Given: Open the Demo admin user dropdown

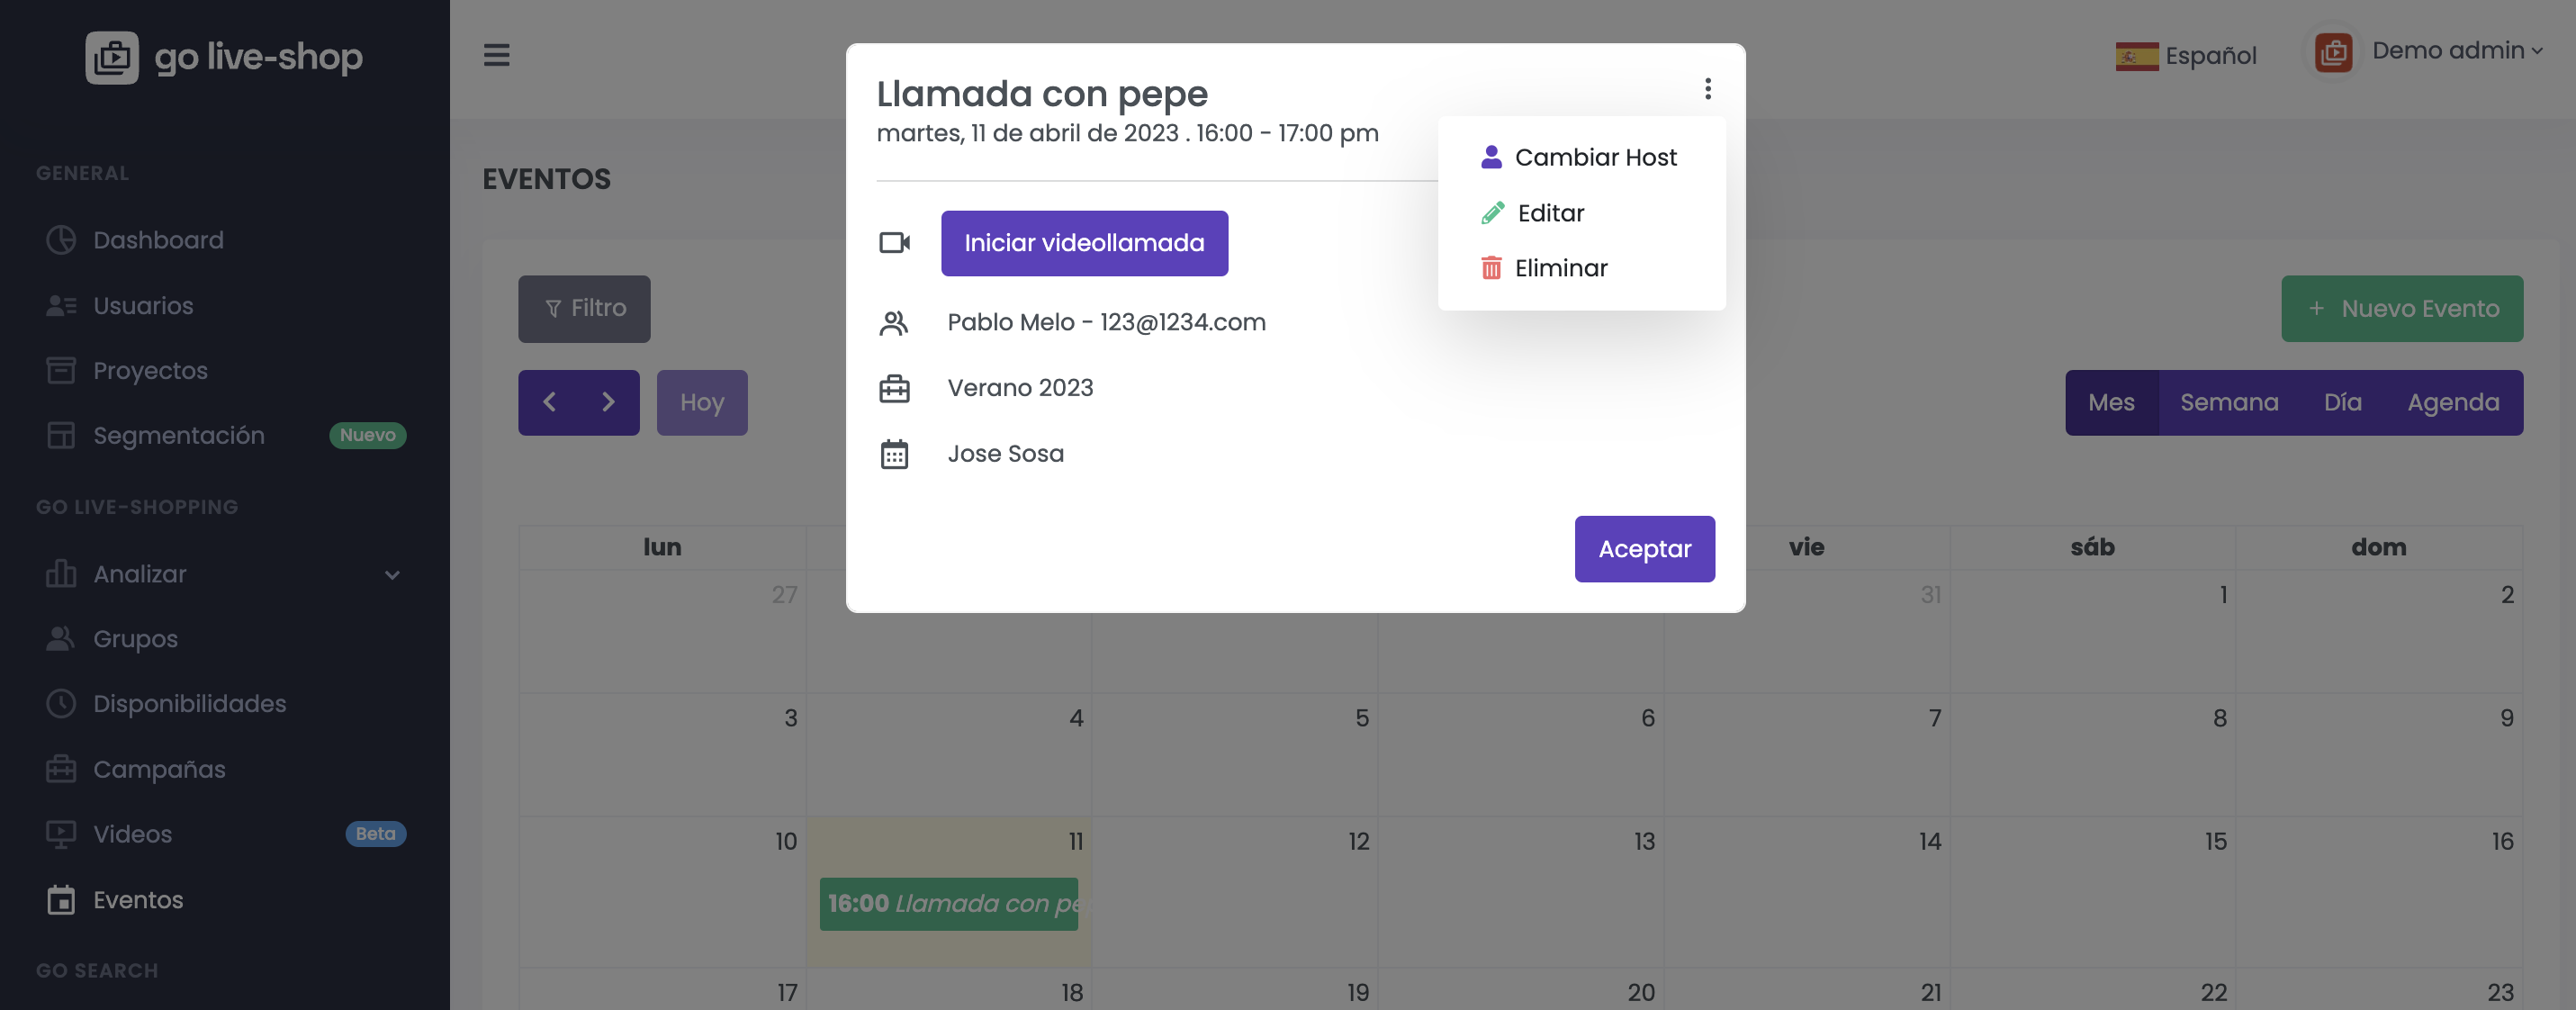Looking at the screenshot, I should click(2456, 51).
